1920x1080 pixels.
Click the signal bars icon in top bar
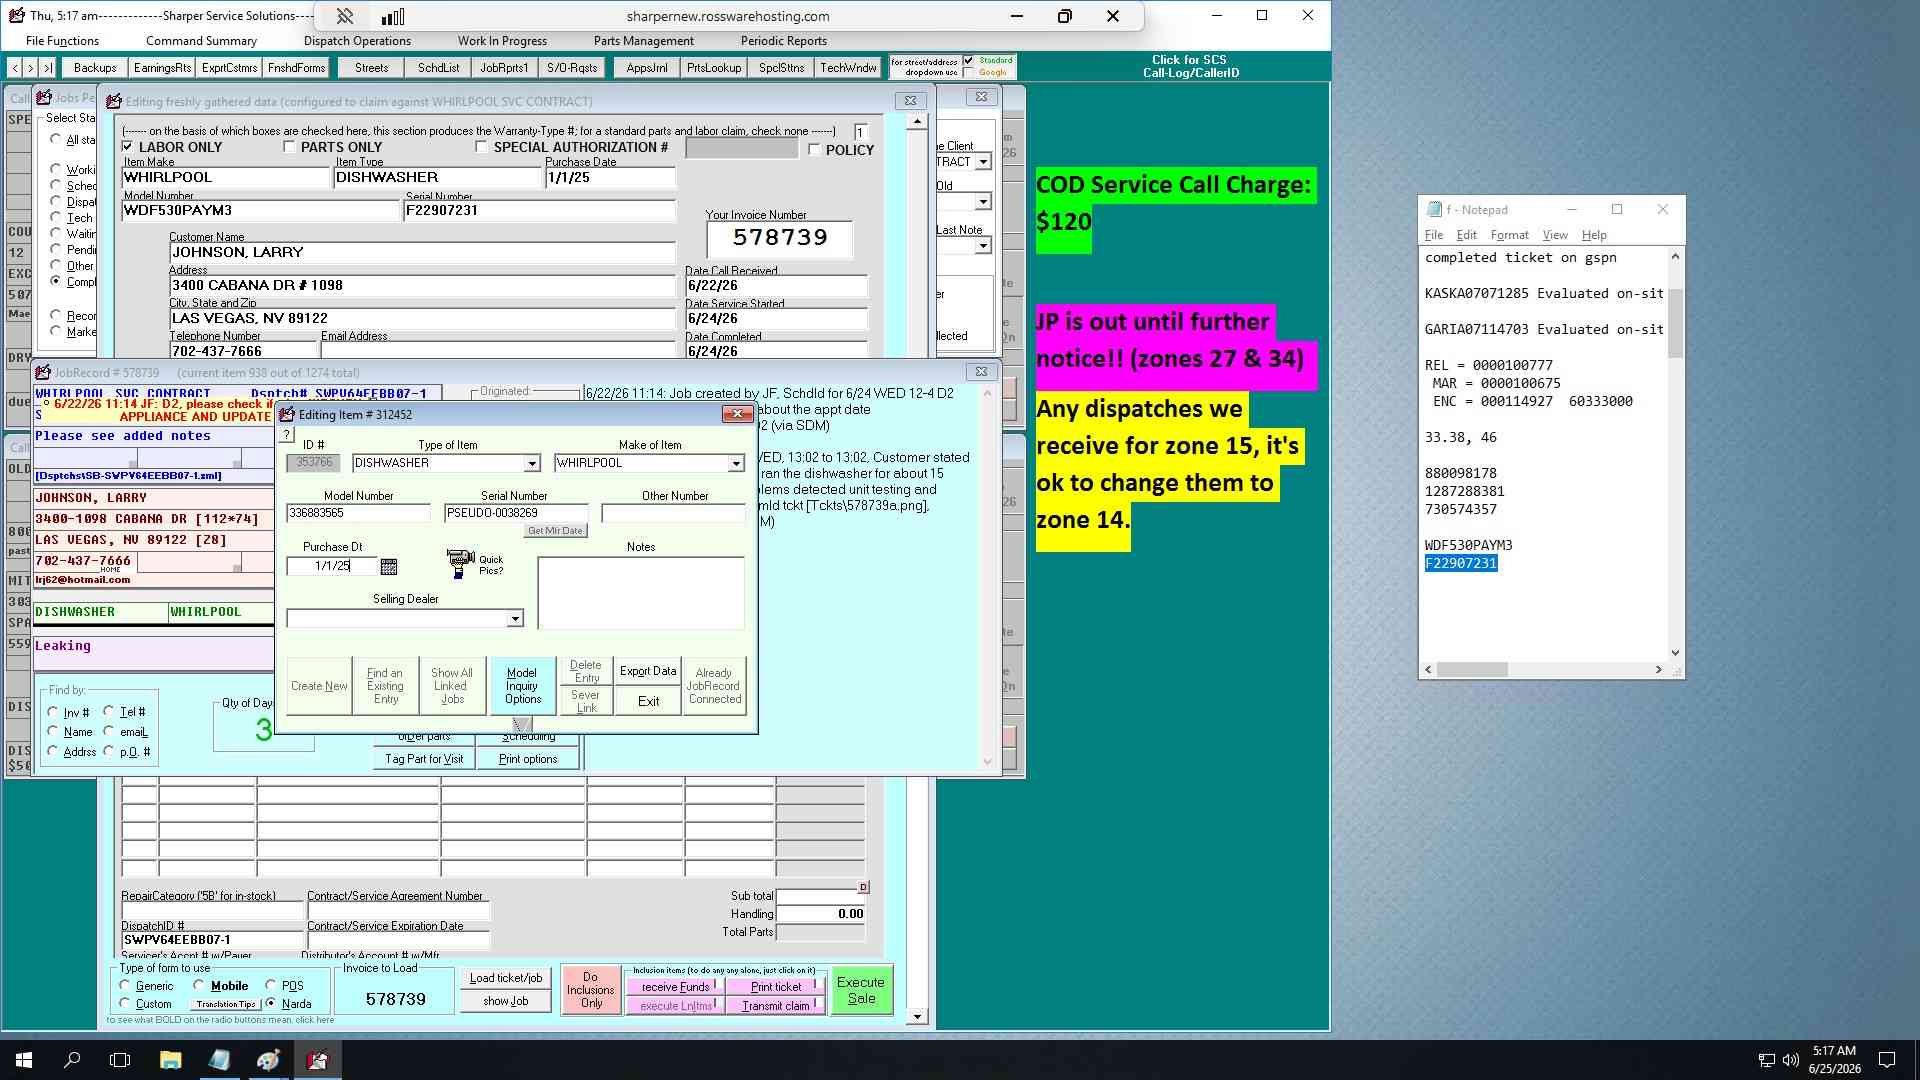pyautogui.click(x=393, y=16)
